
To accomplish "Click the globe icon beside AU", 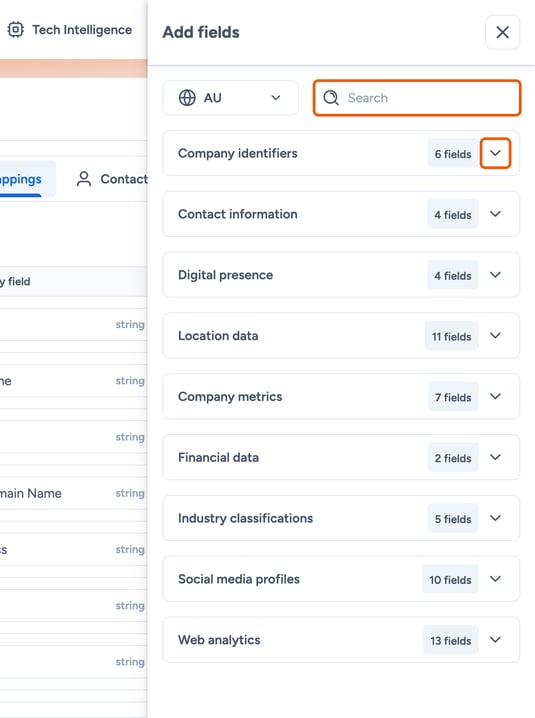I will pyautogui.click(x=187, y=98).
